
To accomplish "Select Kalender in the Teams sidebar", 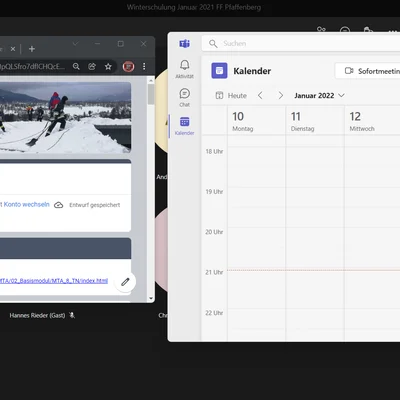I will [184, 126].
